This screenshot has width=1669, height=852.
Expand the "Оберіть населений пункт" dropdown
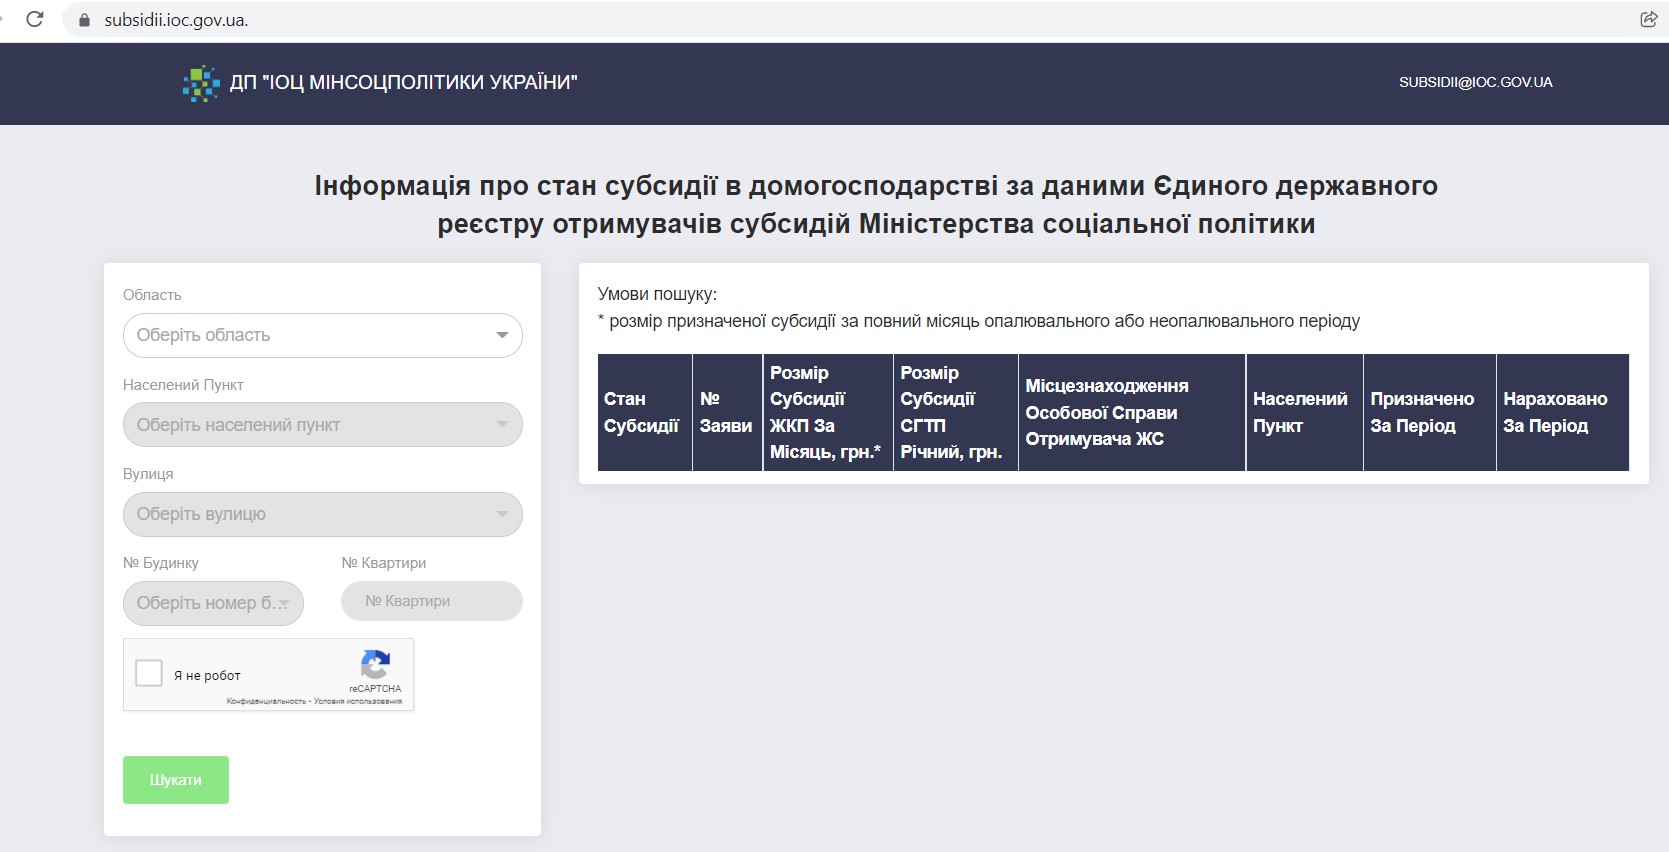[x=322, y=425]
